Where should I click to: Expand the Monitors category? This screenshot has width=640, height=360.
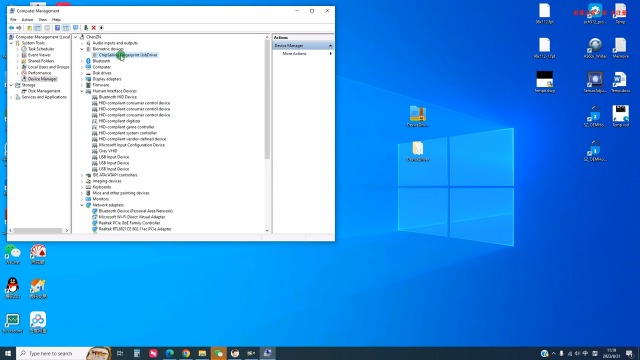click(82, 199)
